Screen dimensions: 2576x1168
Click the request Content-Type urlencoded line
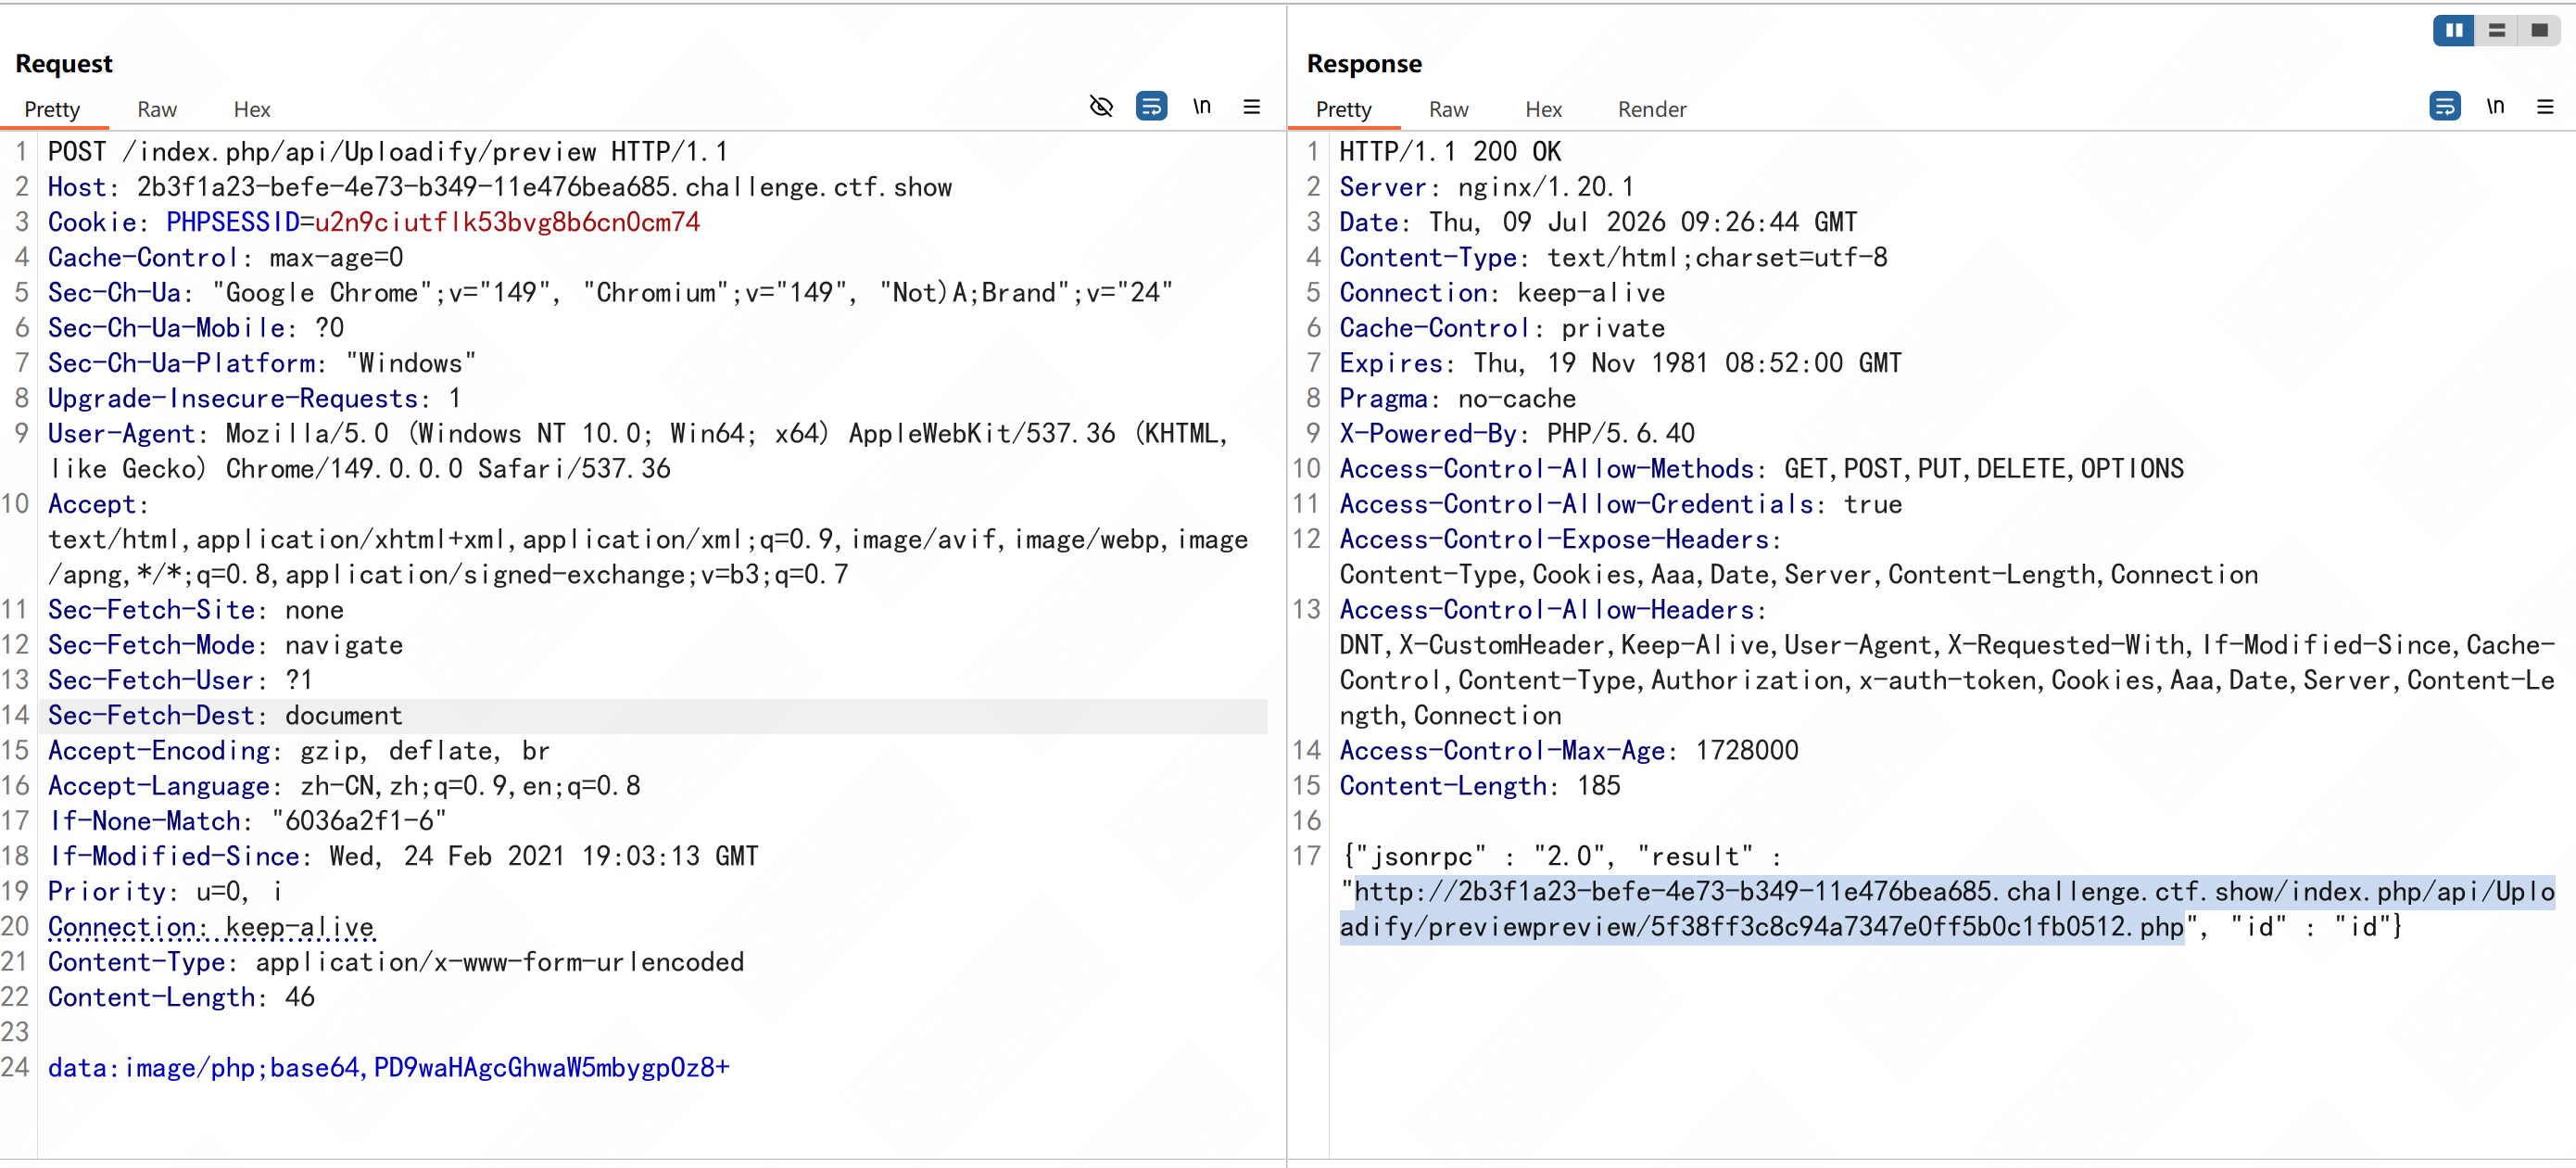coord(396,962)
